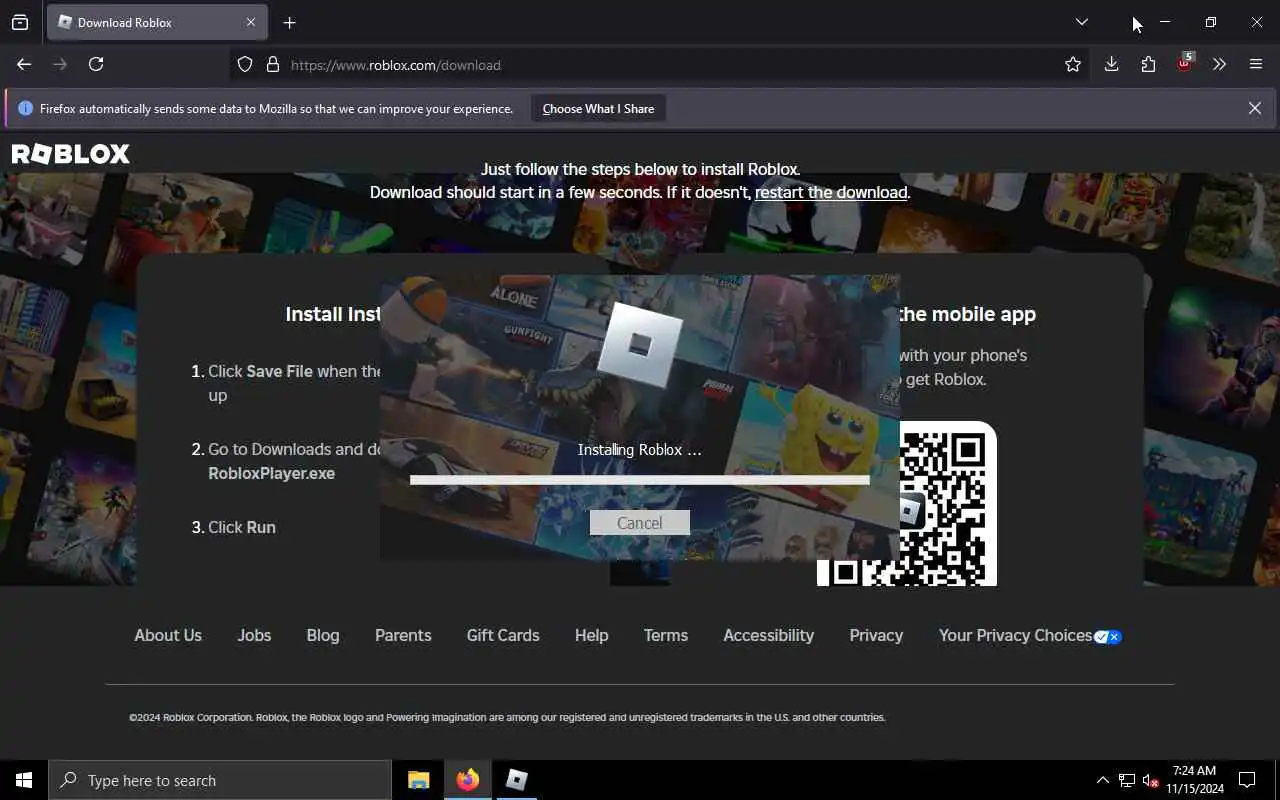Open the muted volume tray icon
The image size is (1280, 800).
pos(1150,780)
